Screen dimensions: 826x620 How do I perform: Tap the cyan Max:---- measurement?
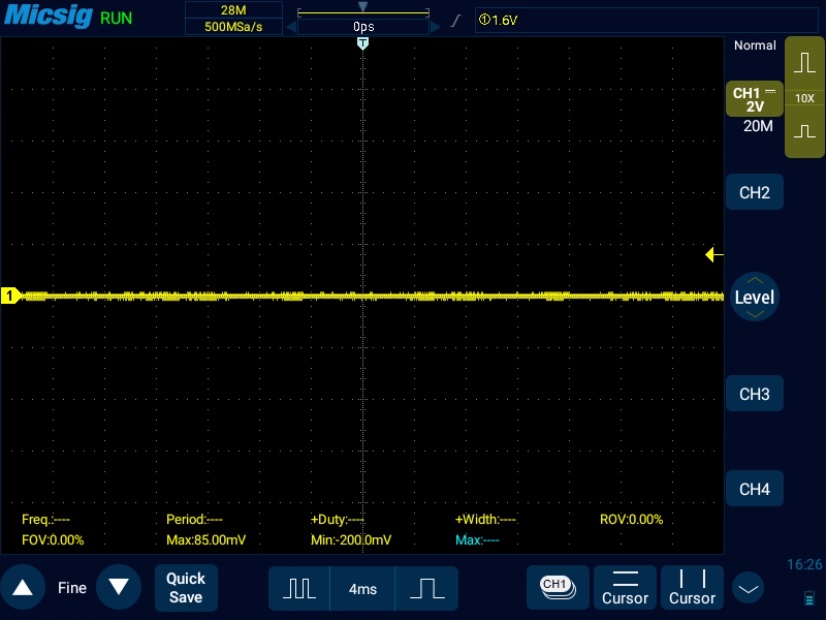[x=477, y=540]
